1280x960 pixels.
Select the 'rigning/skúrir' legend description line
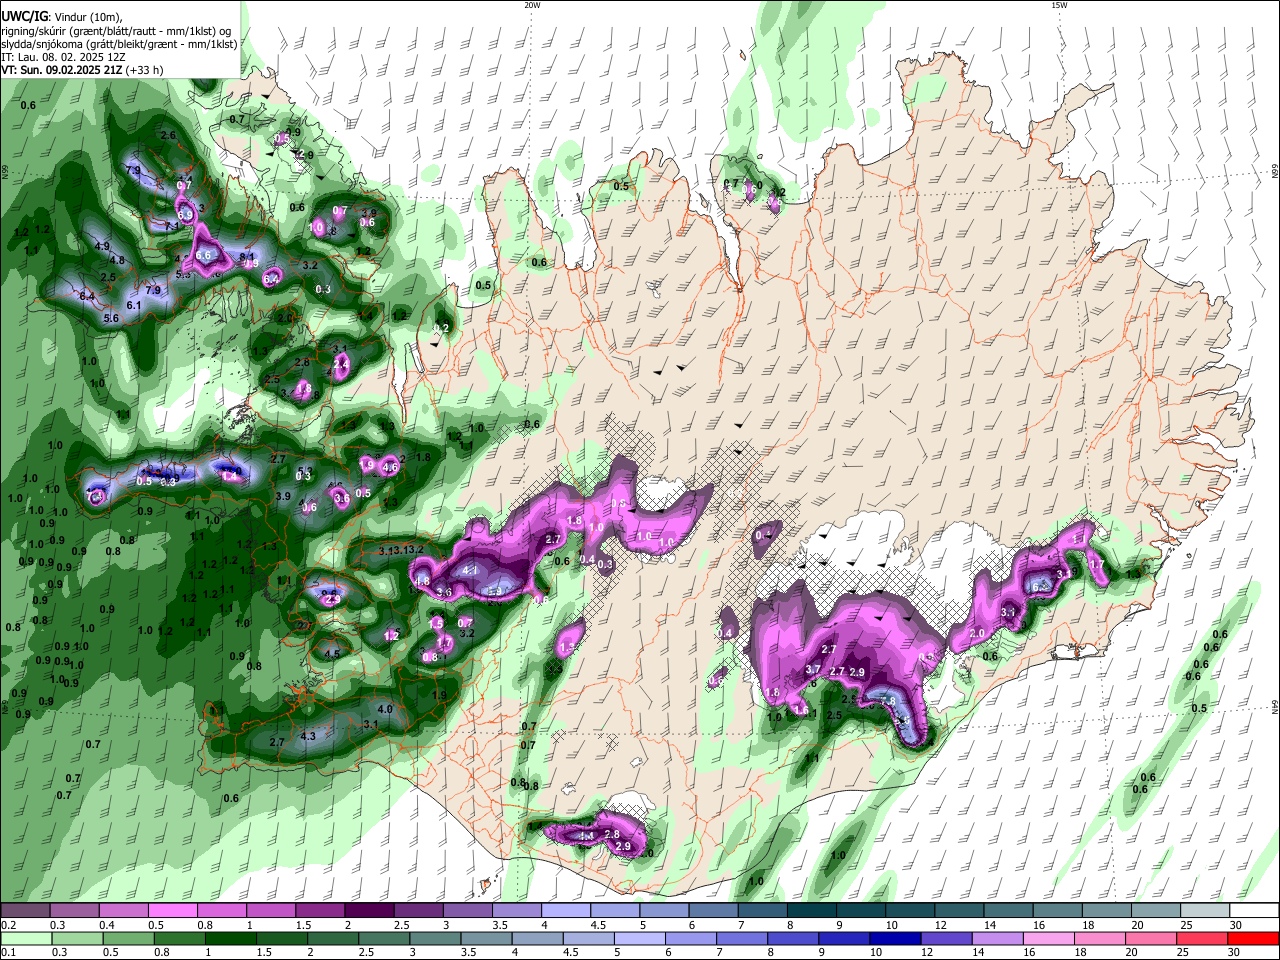pyautogui.click(x=116, y=31)
